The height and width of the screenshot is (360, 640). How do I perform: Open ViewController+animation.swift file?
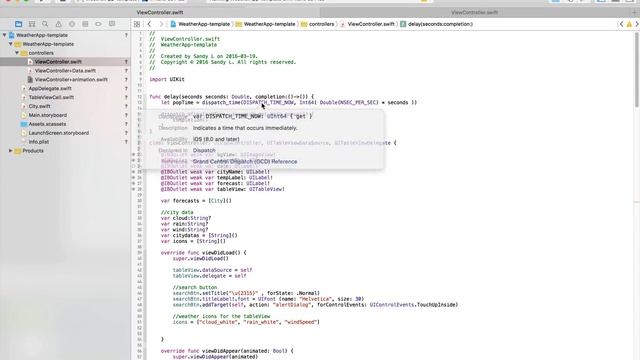(71, 80)
